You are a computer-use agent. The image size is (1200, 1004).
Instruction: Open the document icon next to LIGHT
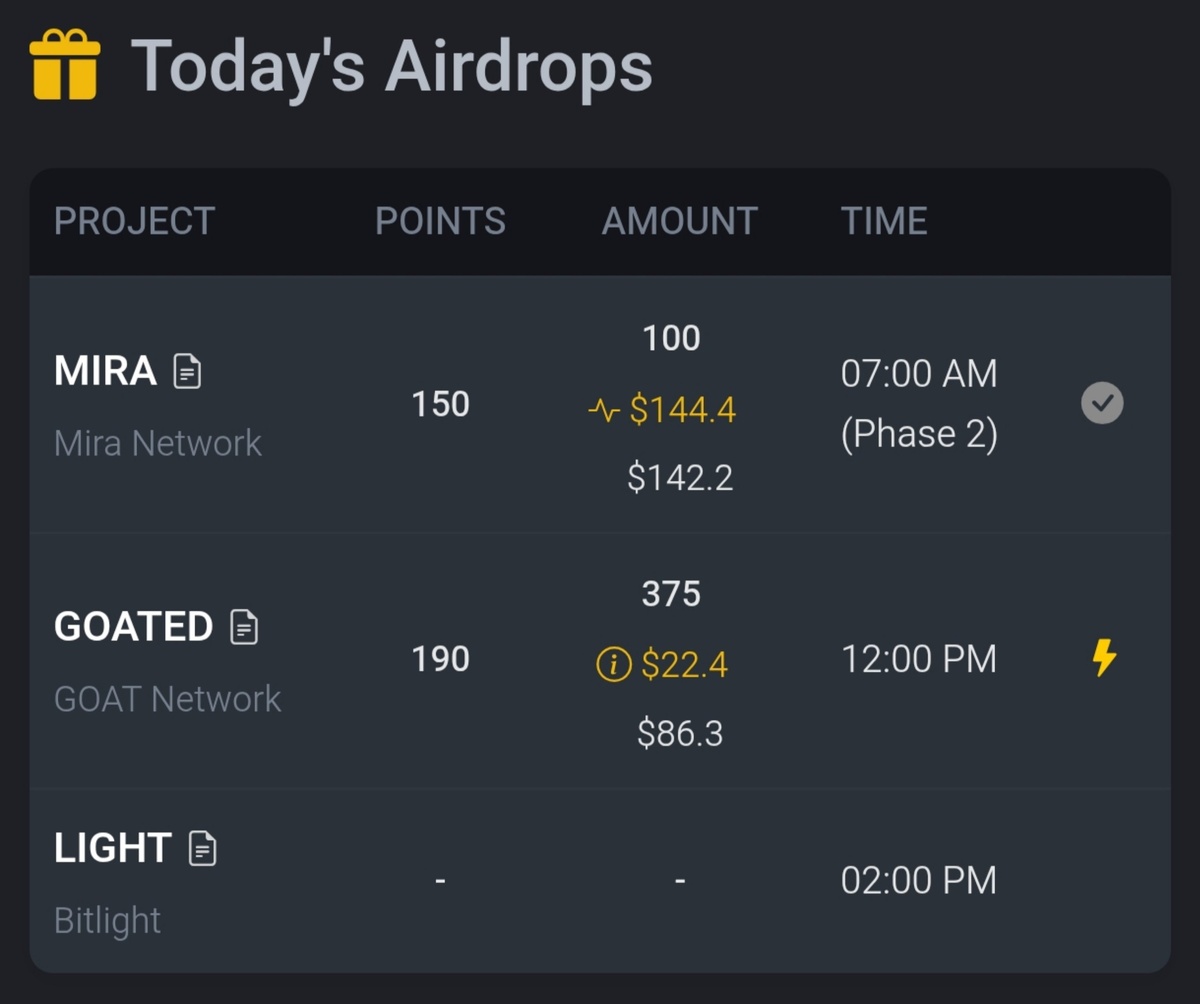203,848
